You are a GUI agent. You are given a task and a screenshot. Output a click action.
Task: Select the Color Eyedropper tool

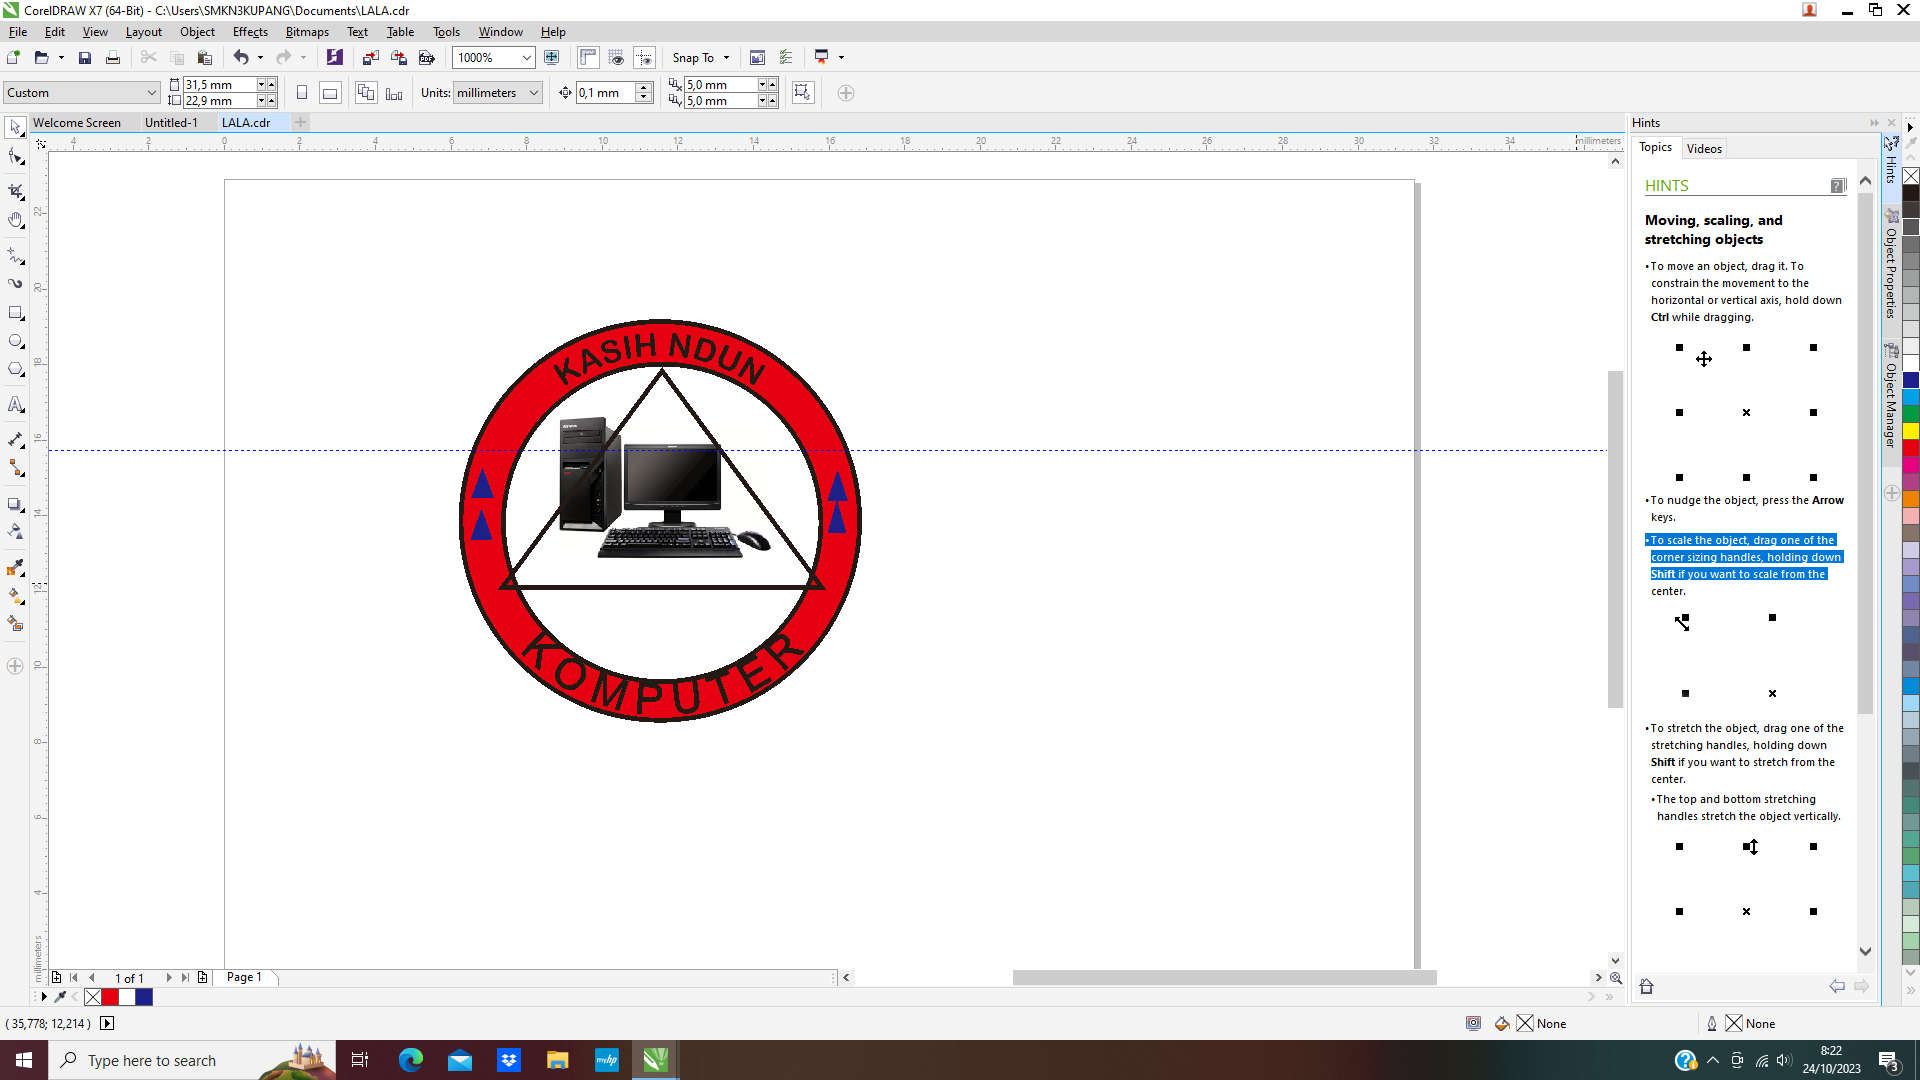[x=15, y=568]
